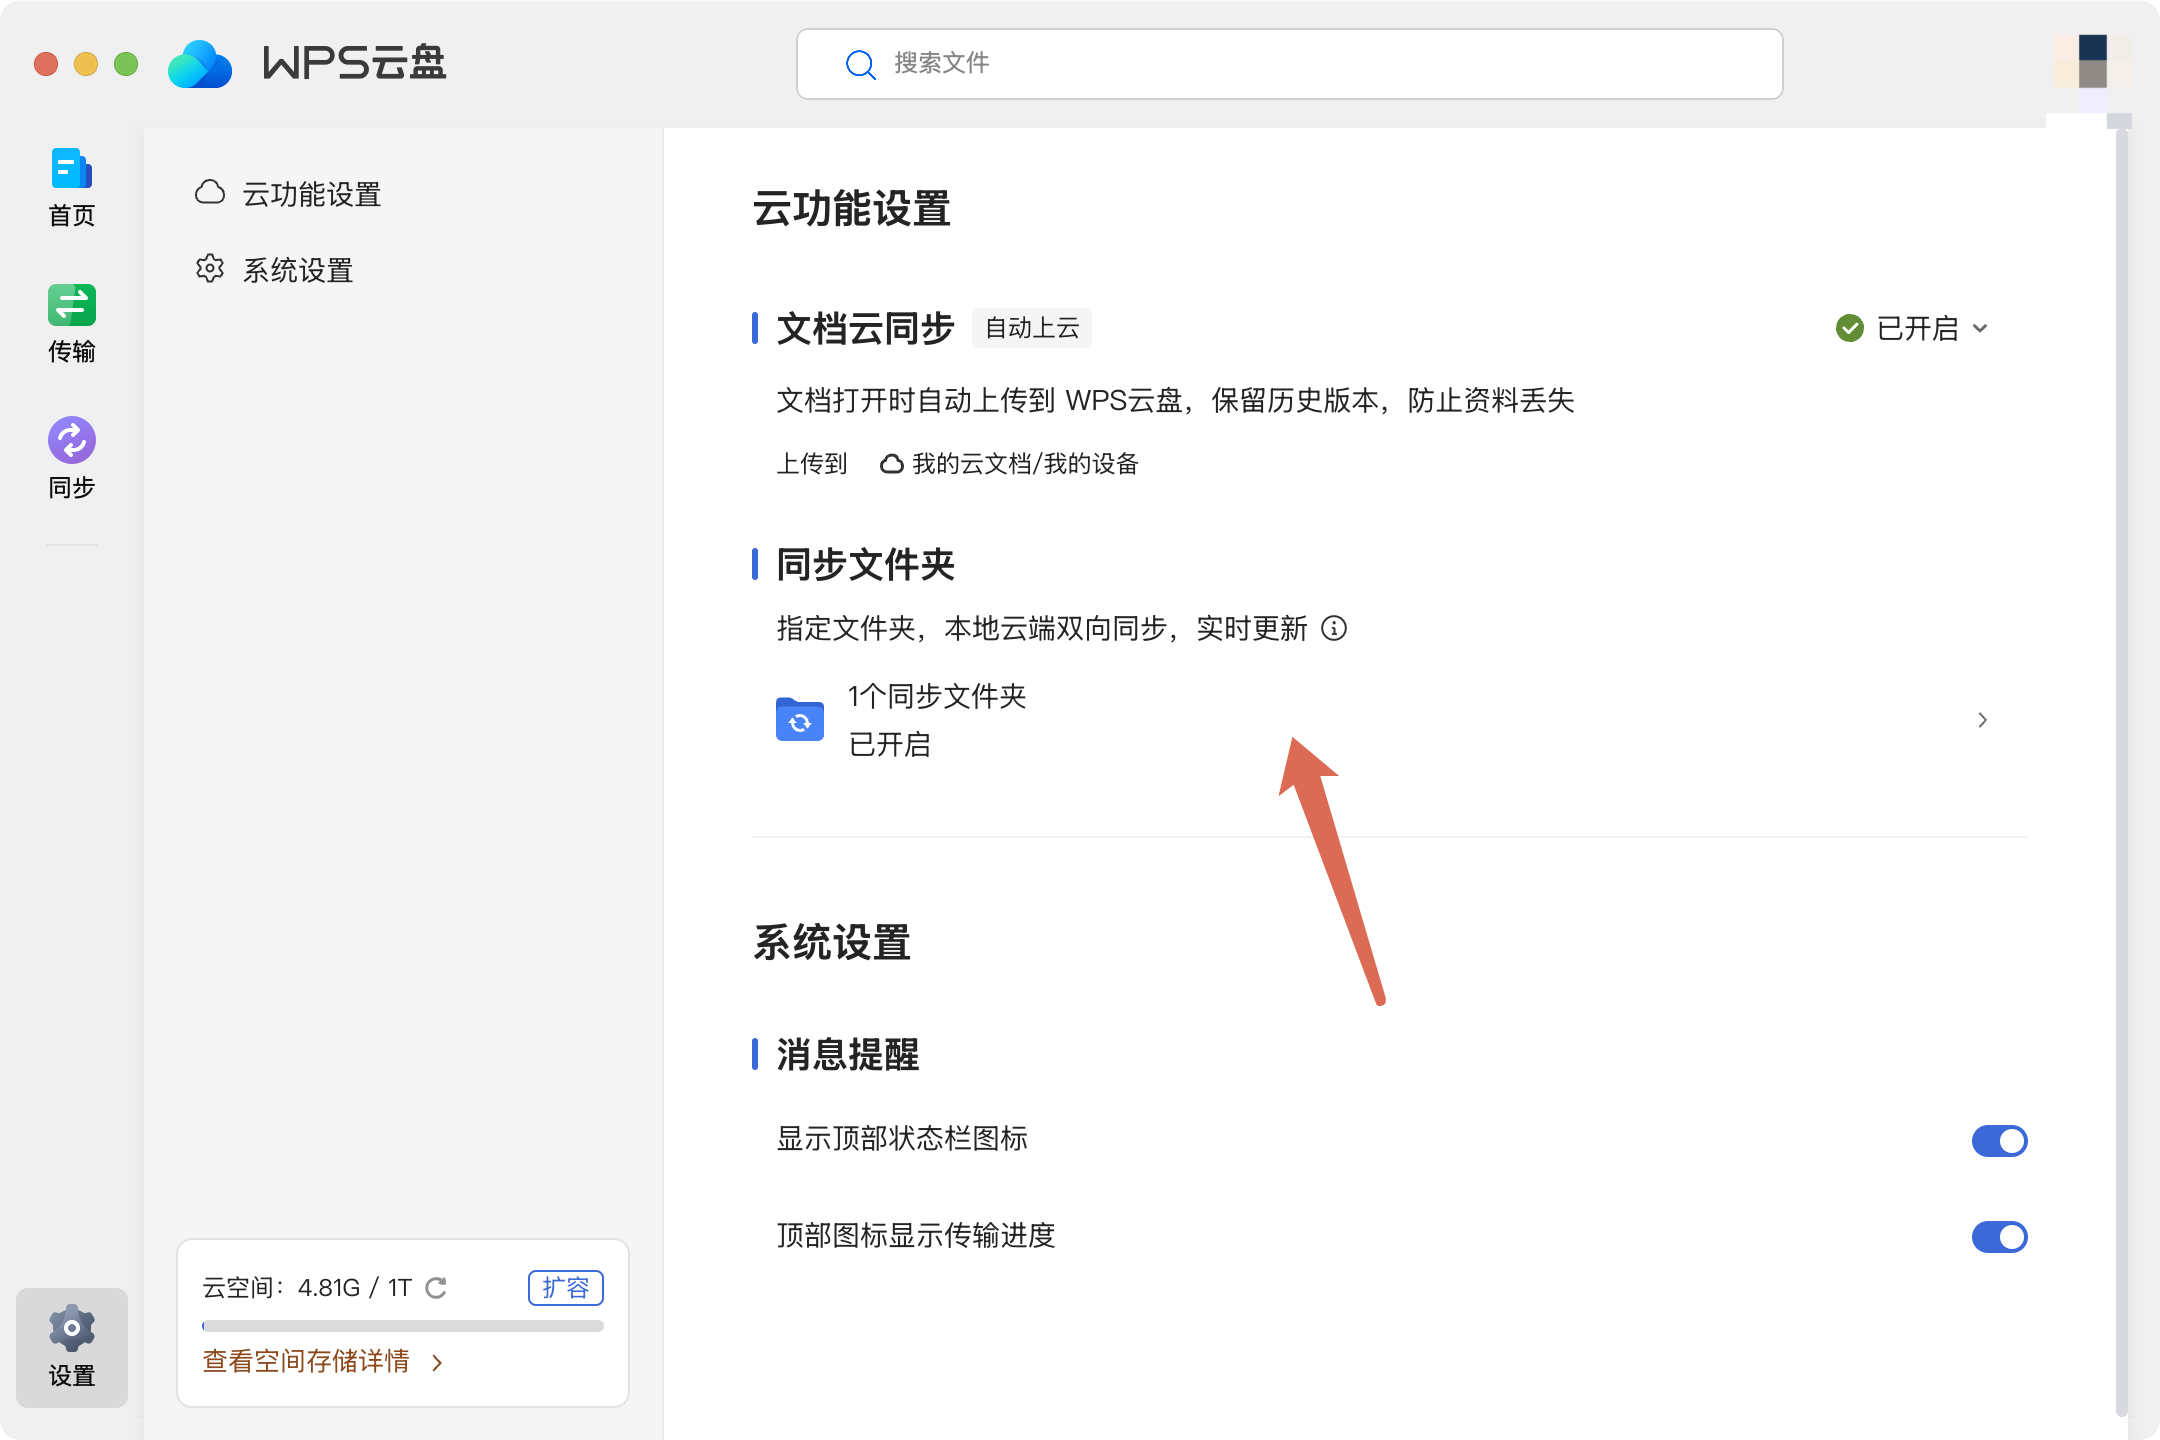Image resolution: width=2160 pixels, height=1440 pixels.
Task: Click the cloud space usage progress bar
Action: coord(403,1326)
